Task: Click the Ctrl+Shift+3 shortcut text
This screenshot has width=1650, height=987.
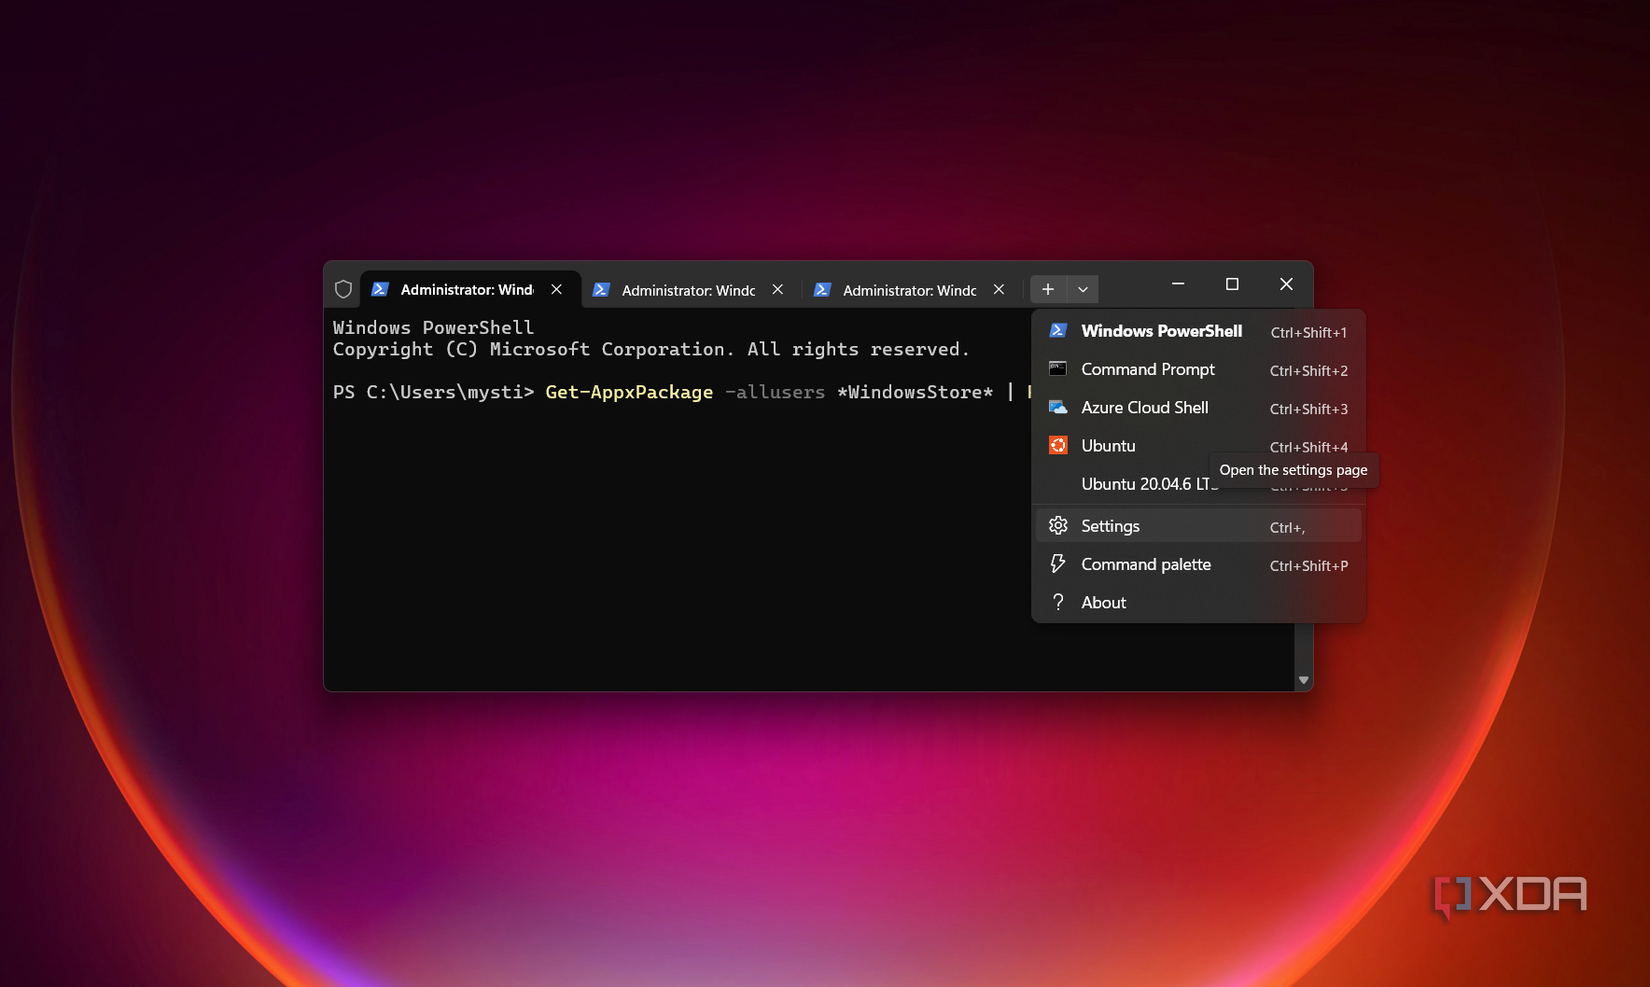Action: tap(1308, 409)
